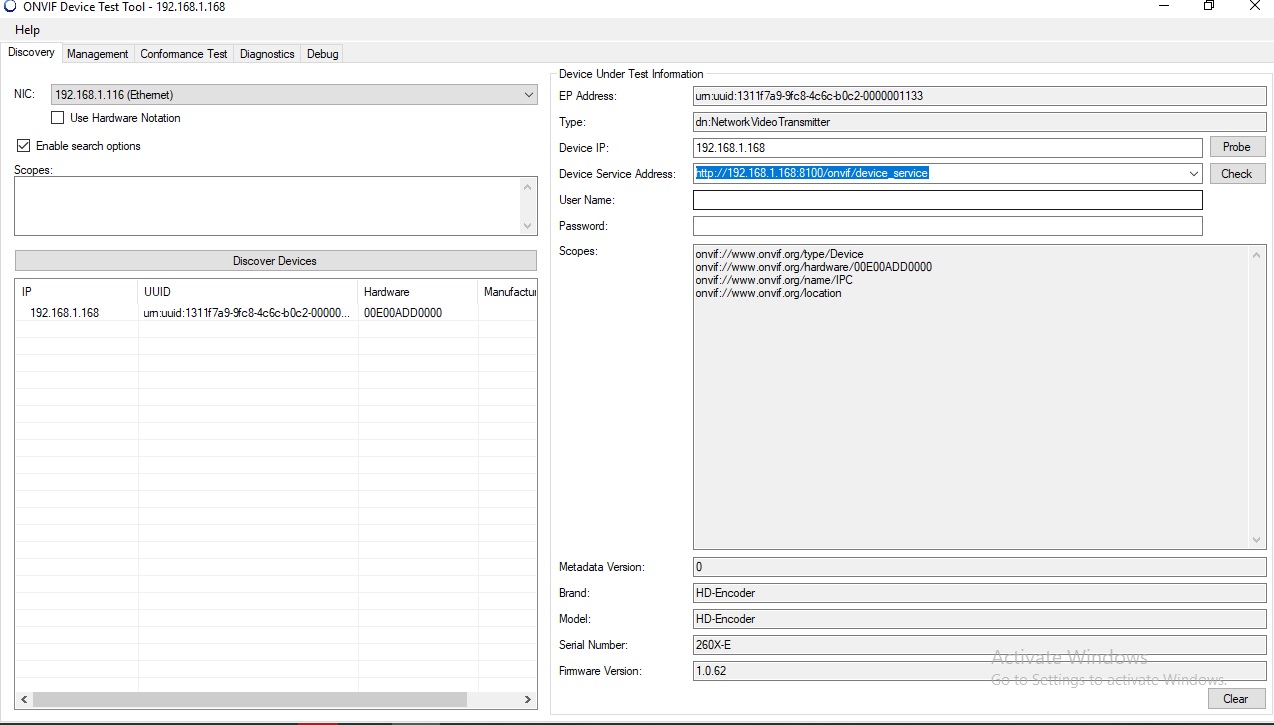Click the Hardware column header

pos(418,292)
